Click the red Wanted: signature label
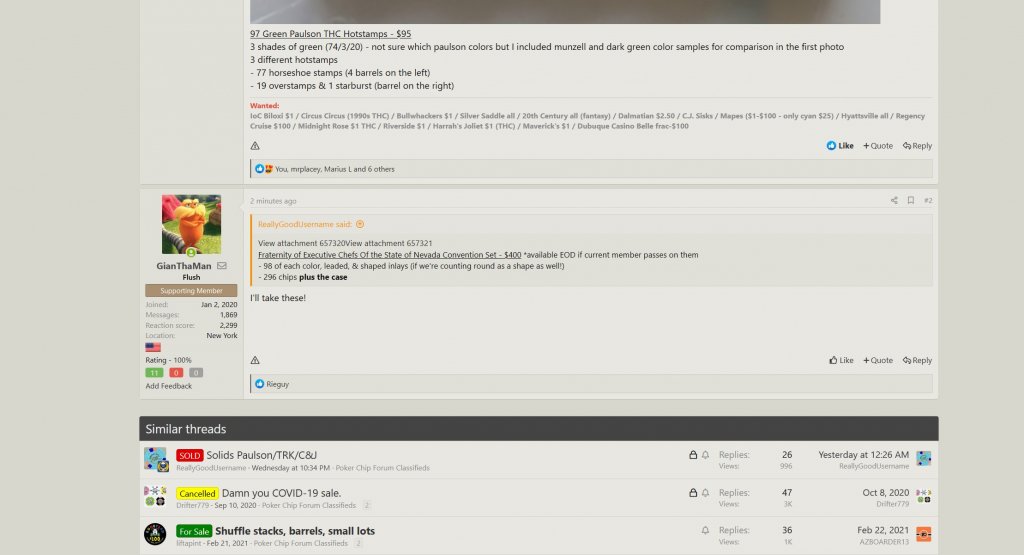Image resolution: width=1024 pixels, height=555 pixels. [264, 106]
